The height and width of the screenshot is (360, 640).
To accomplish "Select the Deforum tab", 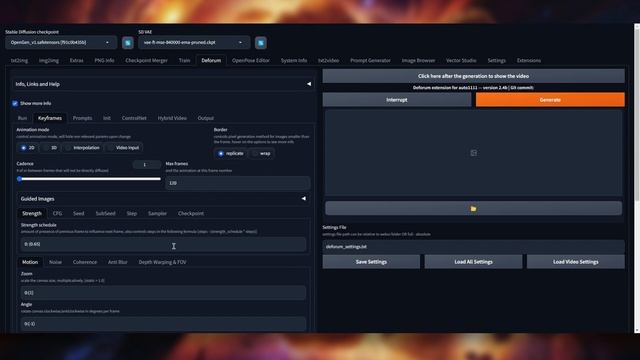I will click(x=211, y=60).
